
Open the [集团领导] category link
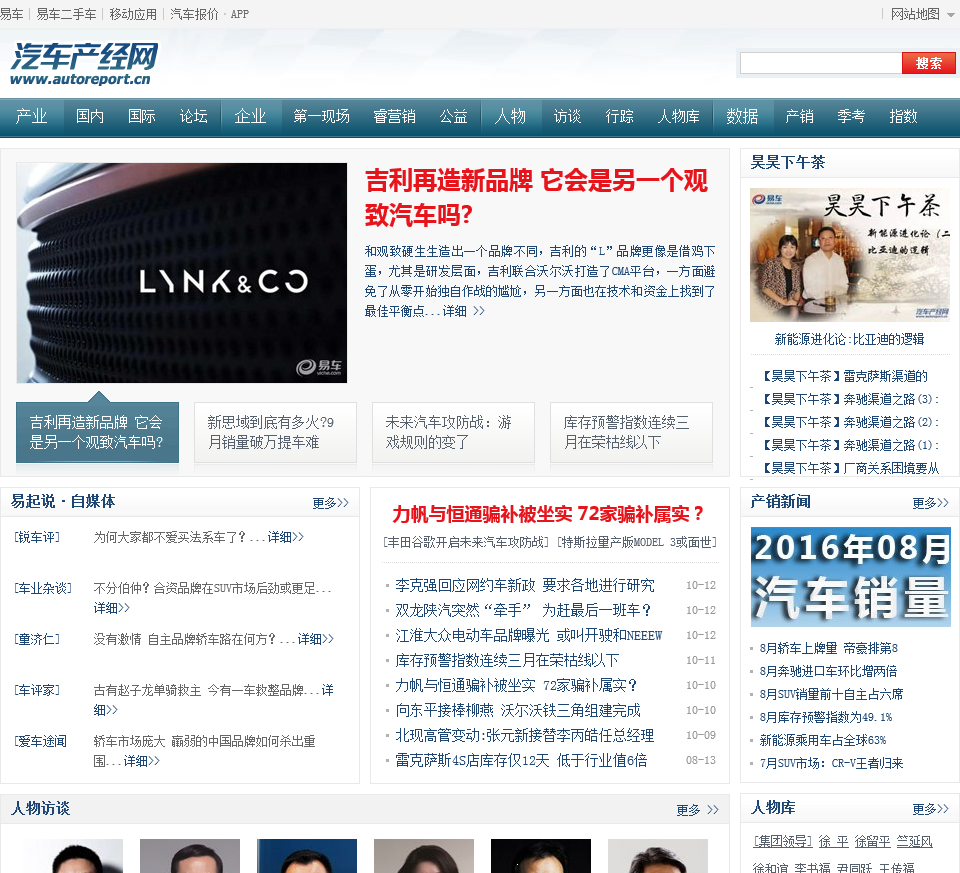tap(782, 842)
